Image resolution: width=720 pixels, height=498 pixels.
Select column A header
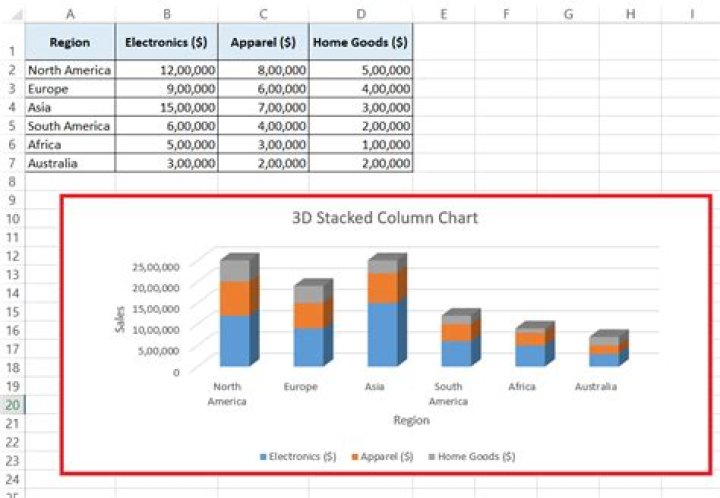click(x=70, y=14)
